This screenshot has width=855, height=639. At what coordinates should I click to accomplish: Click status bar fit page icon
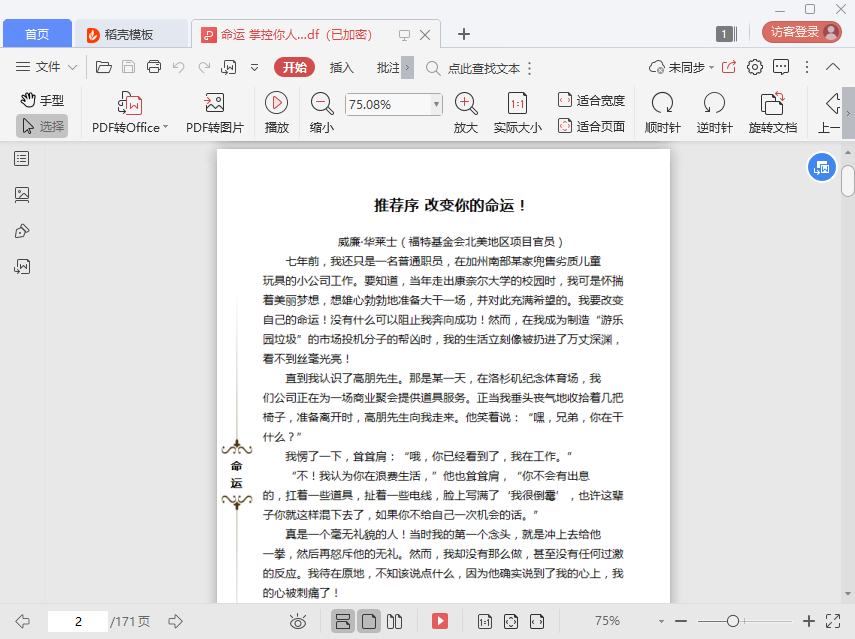click(511, 621)
